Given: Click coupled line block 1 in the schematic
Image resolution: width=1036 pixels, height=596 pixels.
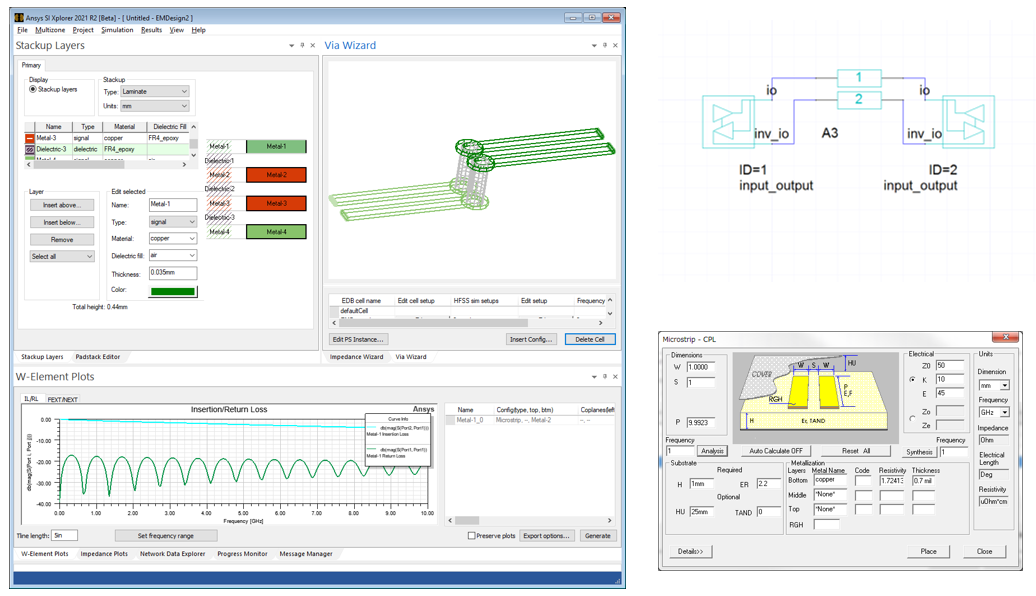Looking at the screenshot, I should click(x=859, y=78).
